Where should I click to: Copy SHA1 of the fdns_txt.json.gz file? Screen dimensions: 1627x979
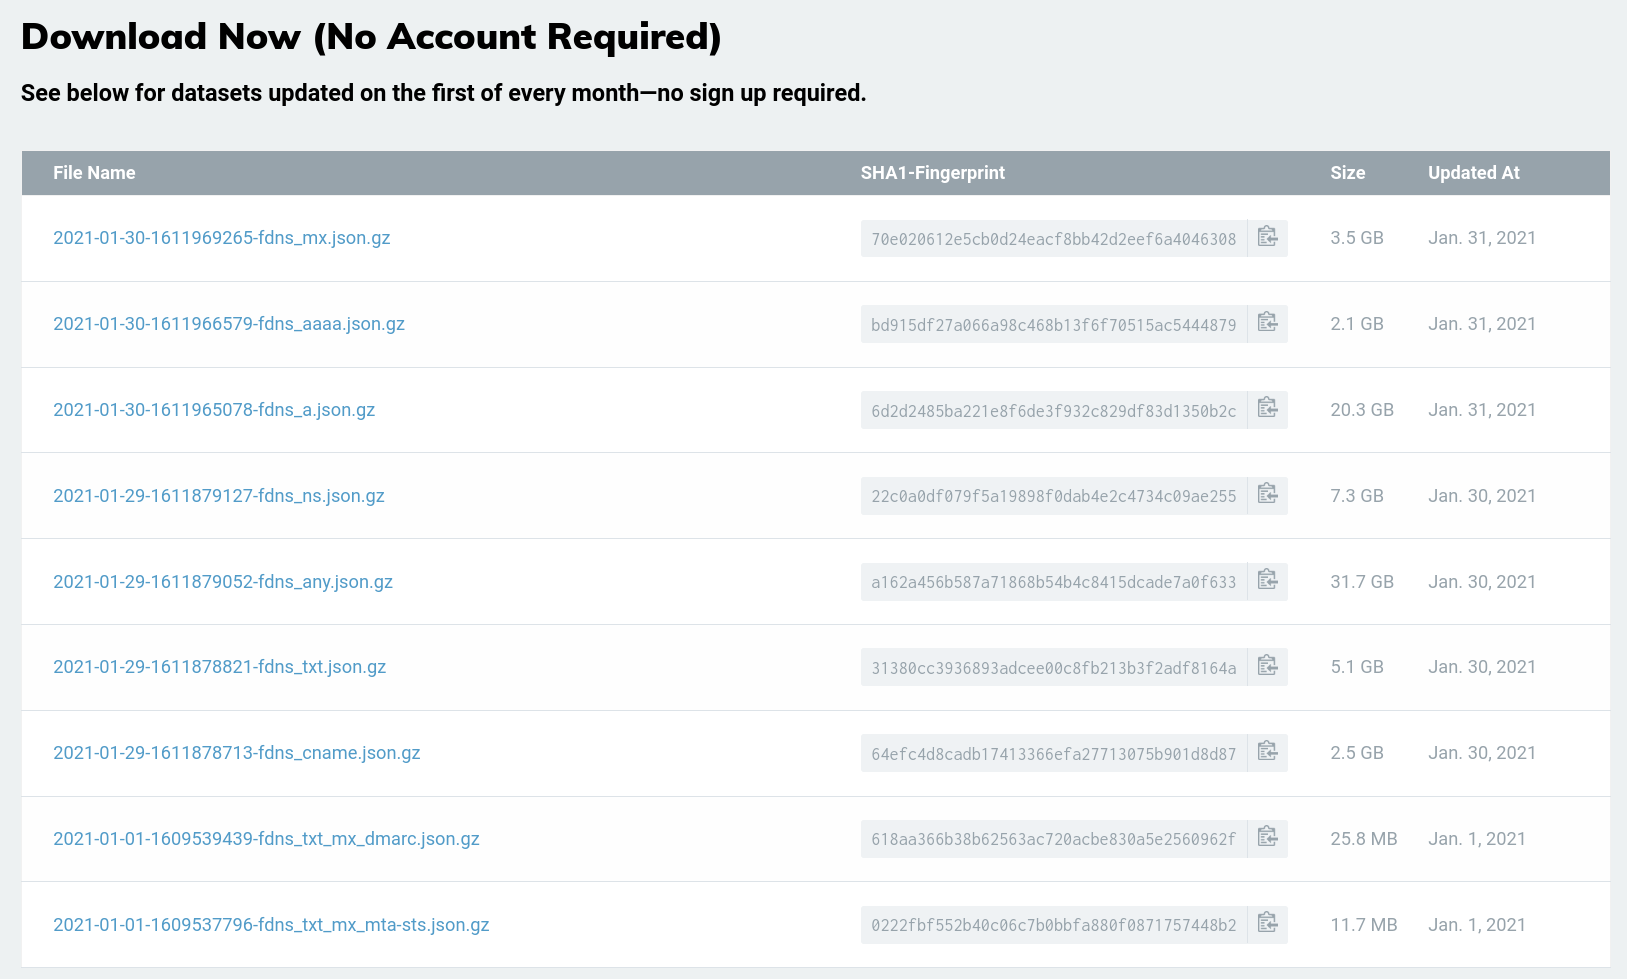point(1267,667)
